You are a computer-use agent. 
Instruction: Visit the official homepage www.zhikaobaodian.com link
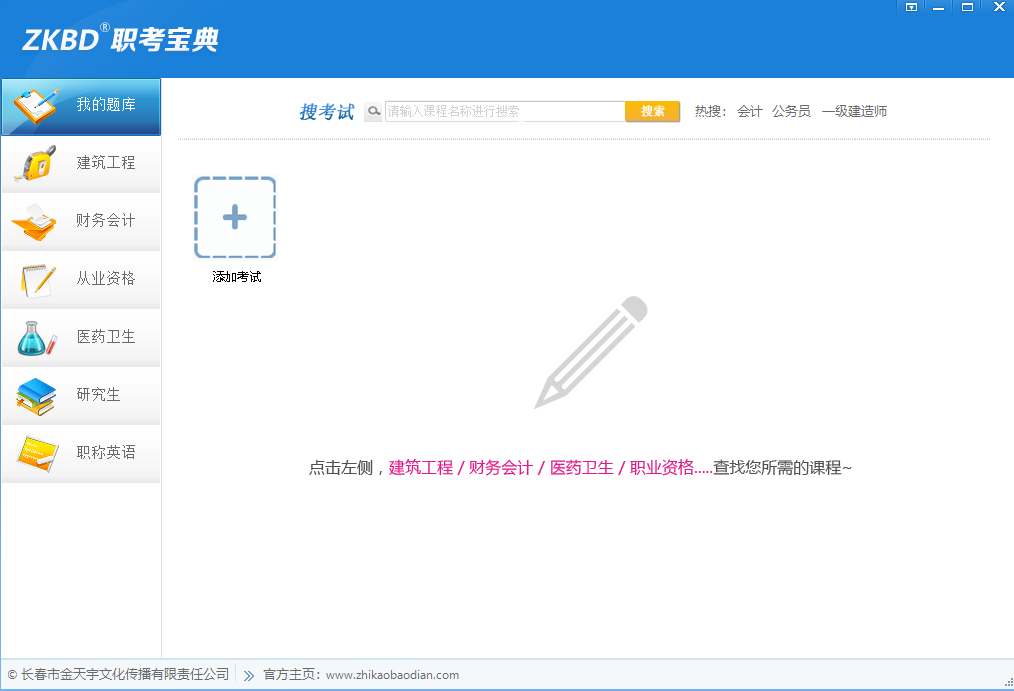pos(391,675)
